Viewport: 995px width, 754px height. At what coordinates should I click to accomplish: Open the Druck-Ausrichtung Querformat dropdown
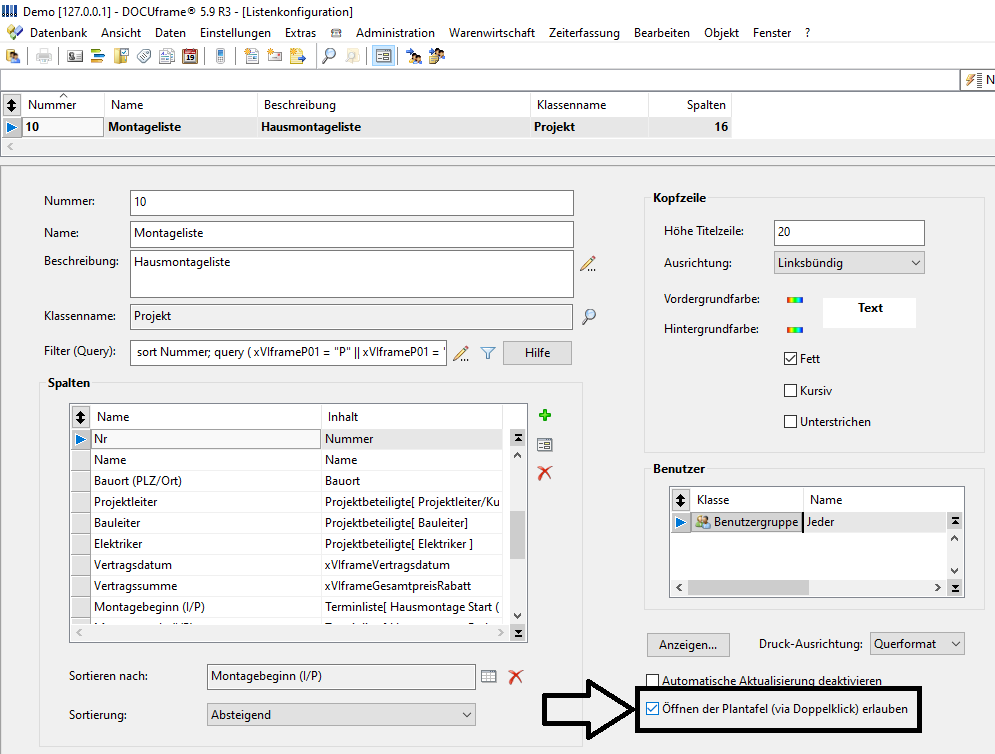pos(917,644)
